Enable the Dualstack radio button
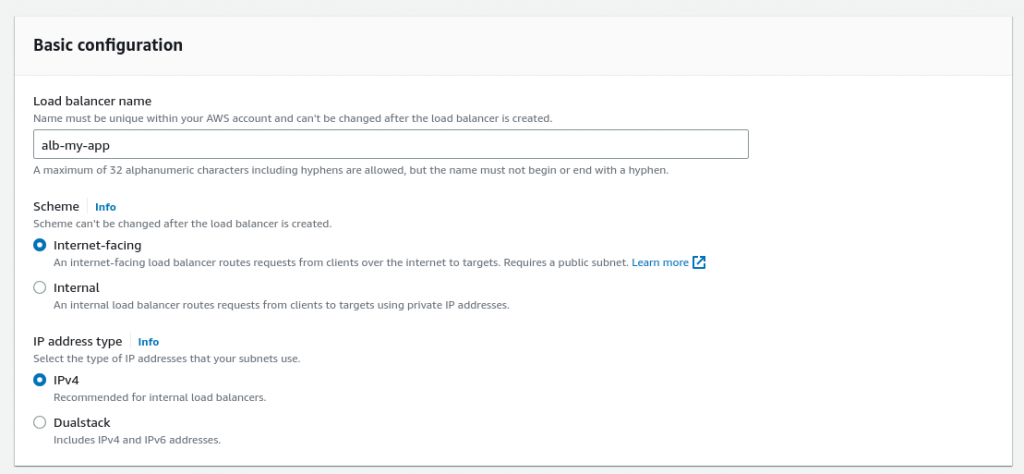Viewport: 1024px width, 474px height. (x=40, y=422)
